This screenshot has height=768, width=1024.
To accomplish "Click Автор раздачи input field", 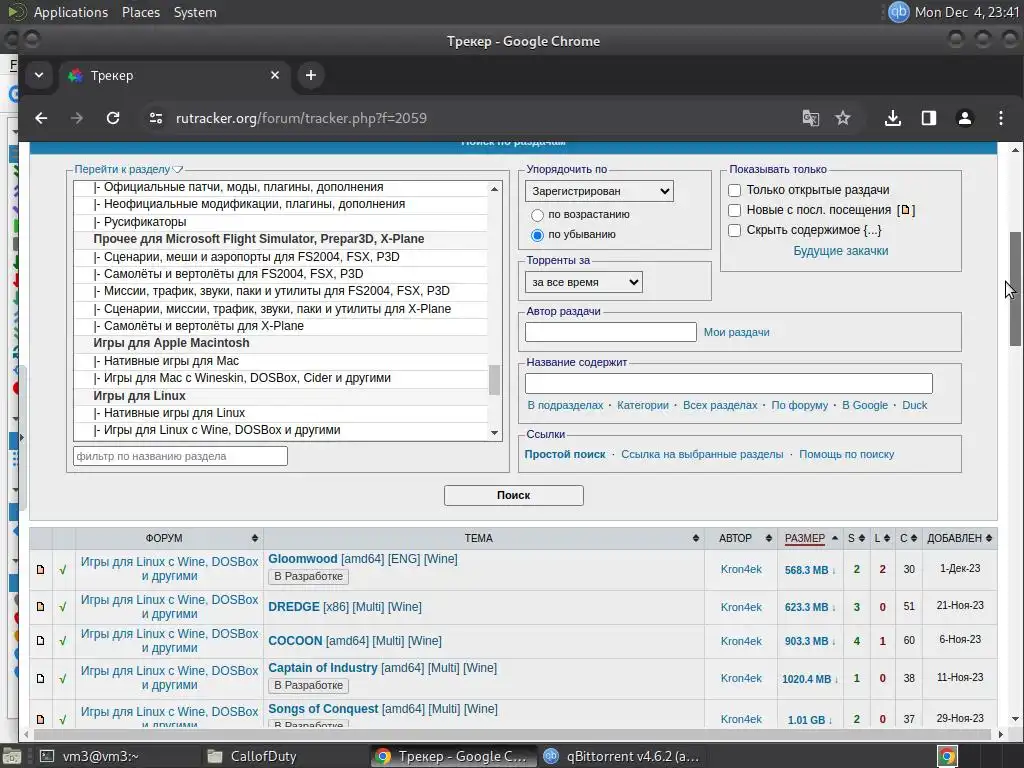I will (611, 332).
